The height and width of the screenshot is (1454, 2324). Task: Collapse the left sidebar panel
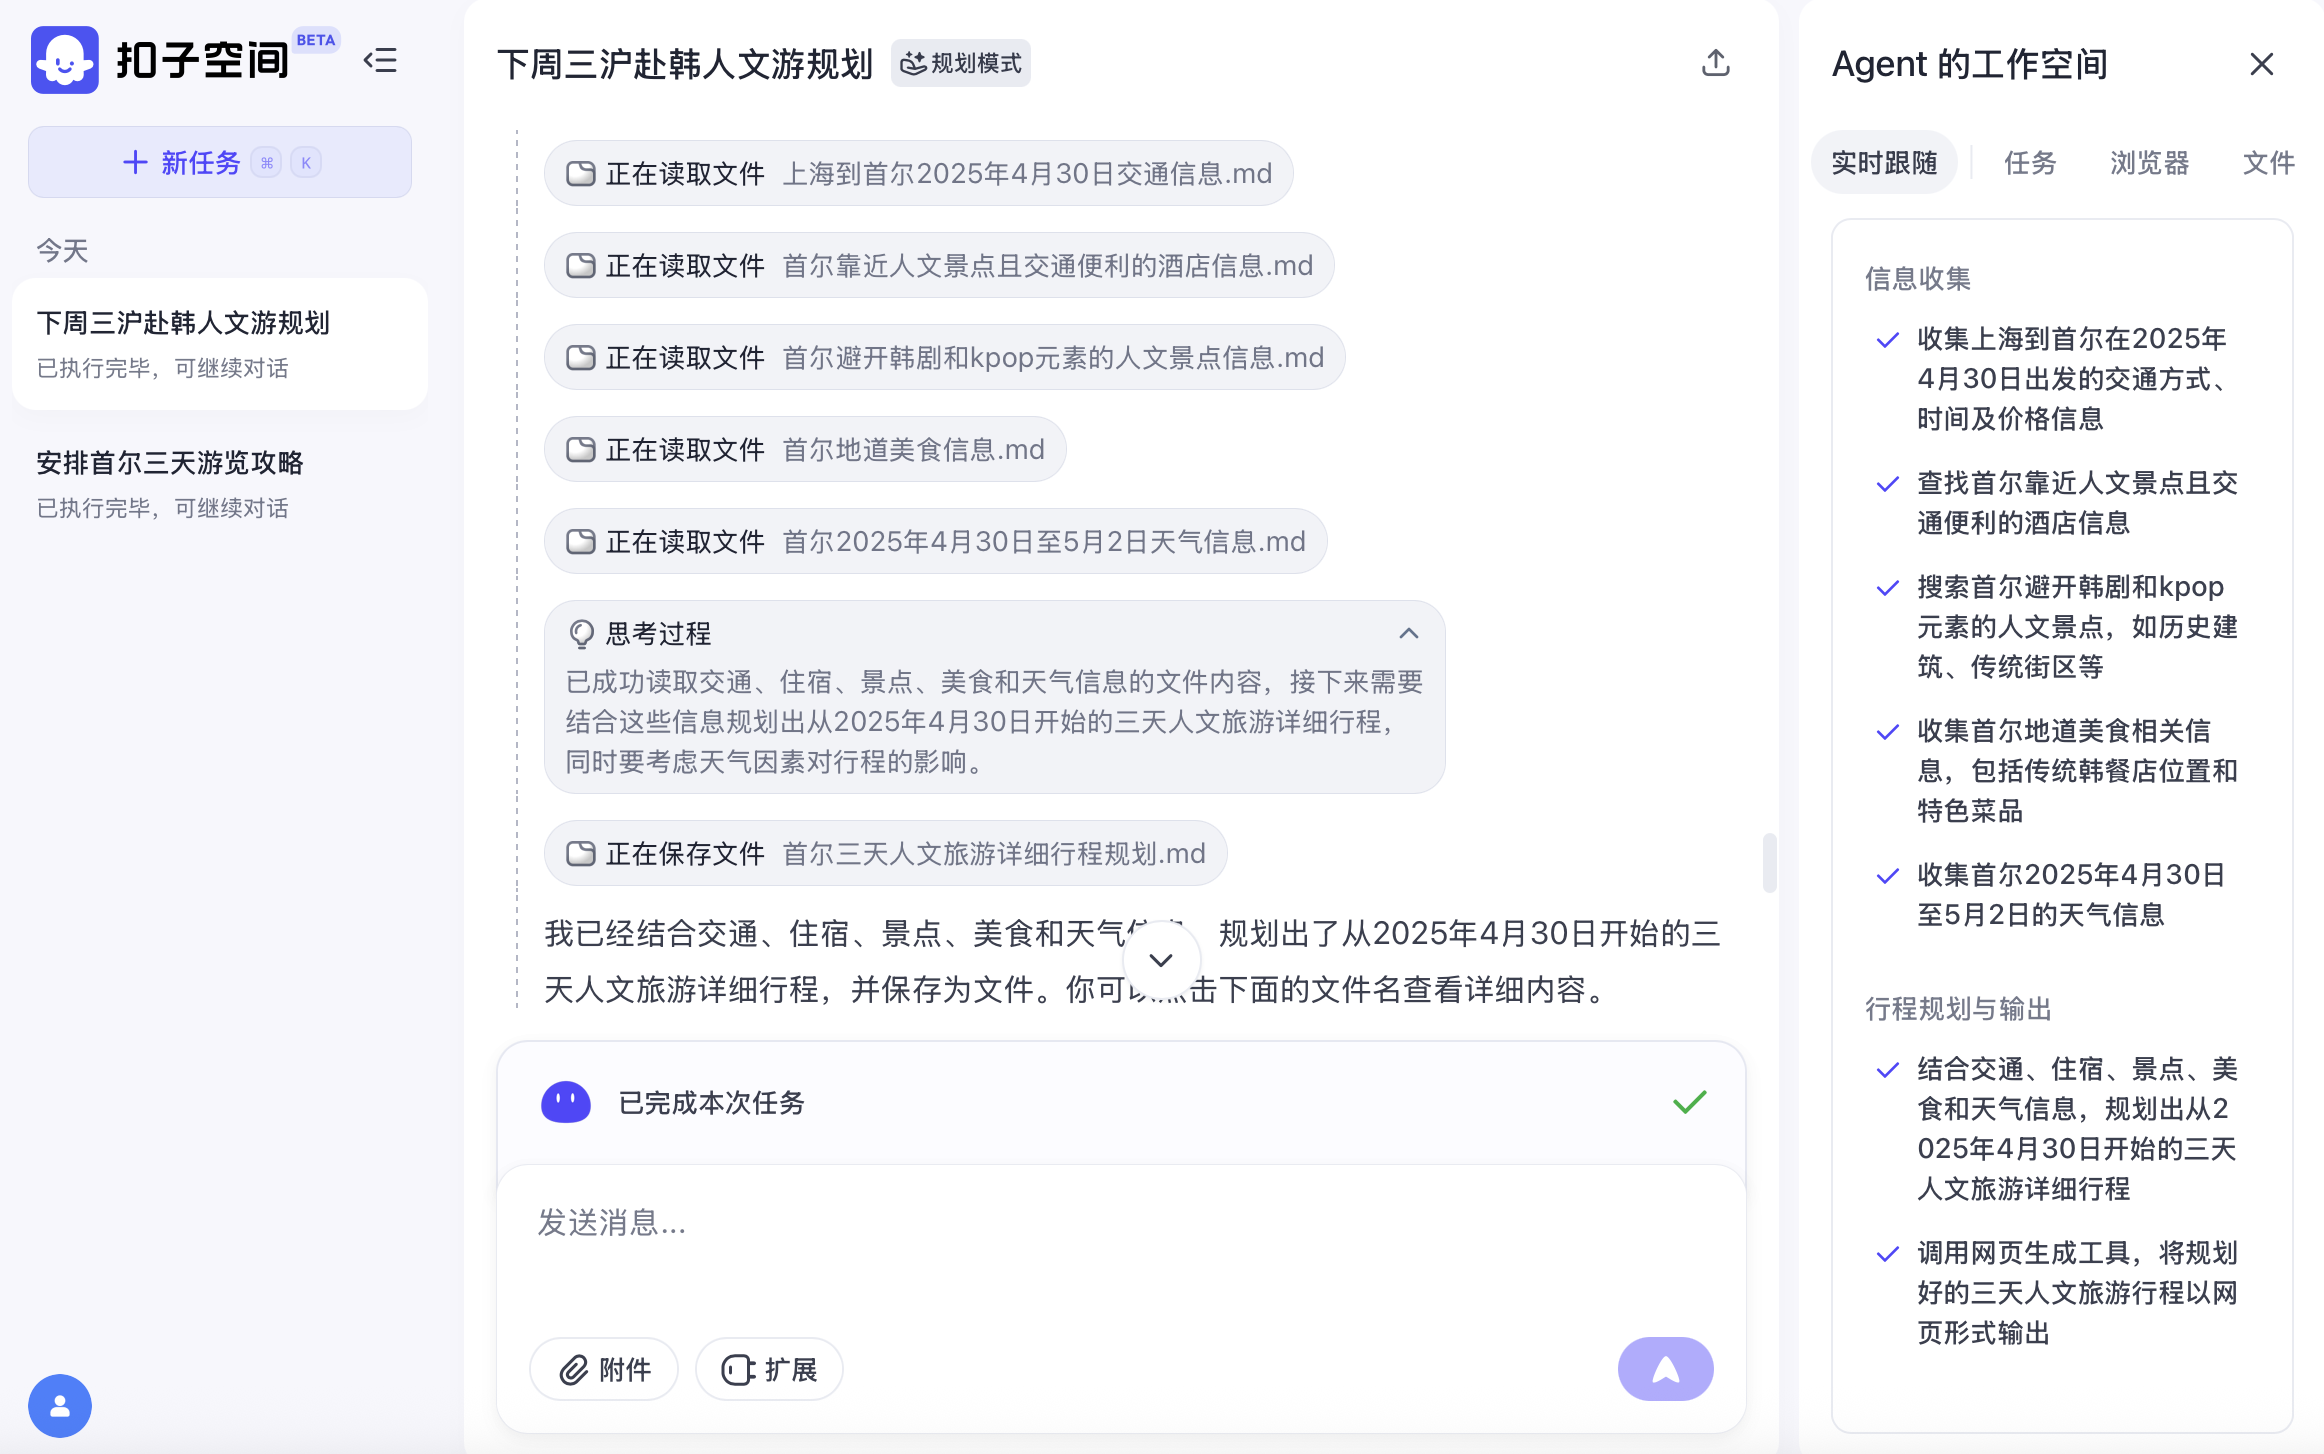click(x=380, y=61)
